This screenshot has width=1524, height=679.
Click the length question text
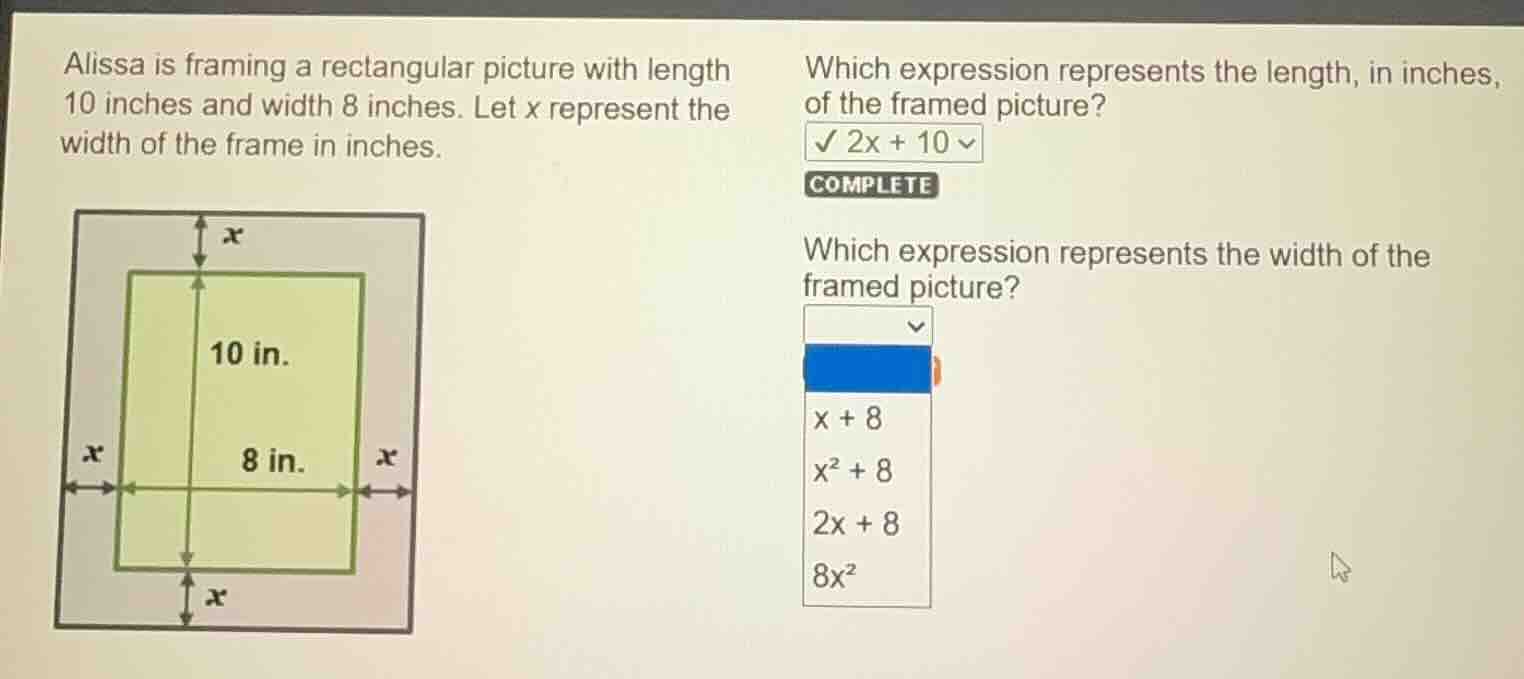pos(1150,87)
